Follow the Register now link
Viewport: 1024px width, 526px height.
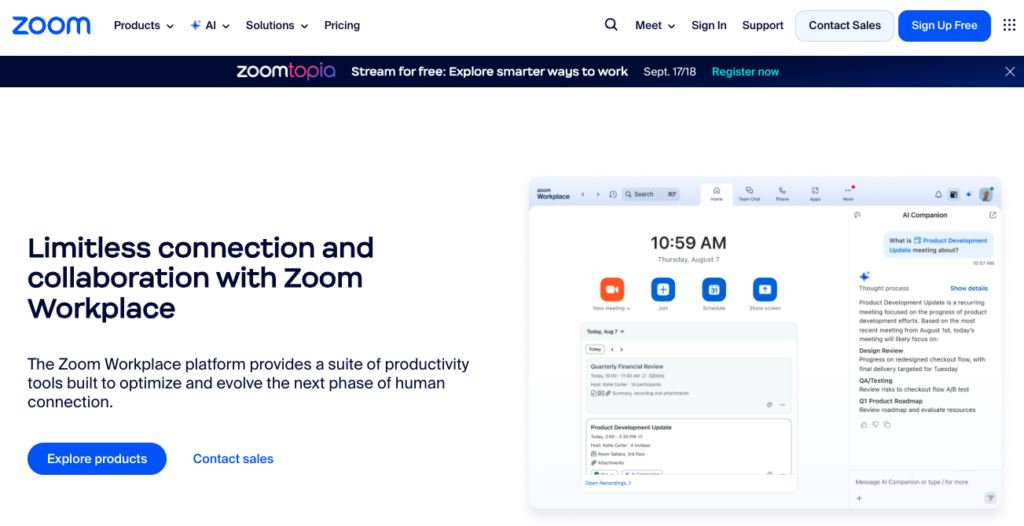pos(745,72)
